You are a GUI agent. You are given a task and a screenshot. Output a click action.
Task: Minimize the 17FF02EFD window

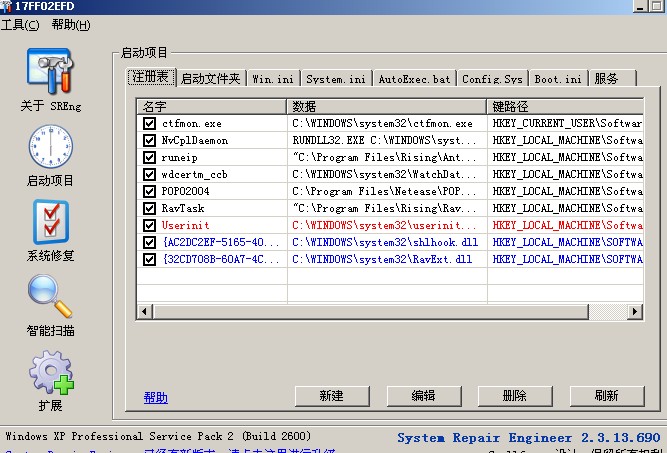tap(640, 6)
